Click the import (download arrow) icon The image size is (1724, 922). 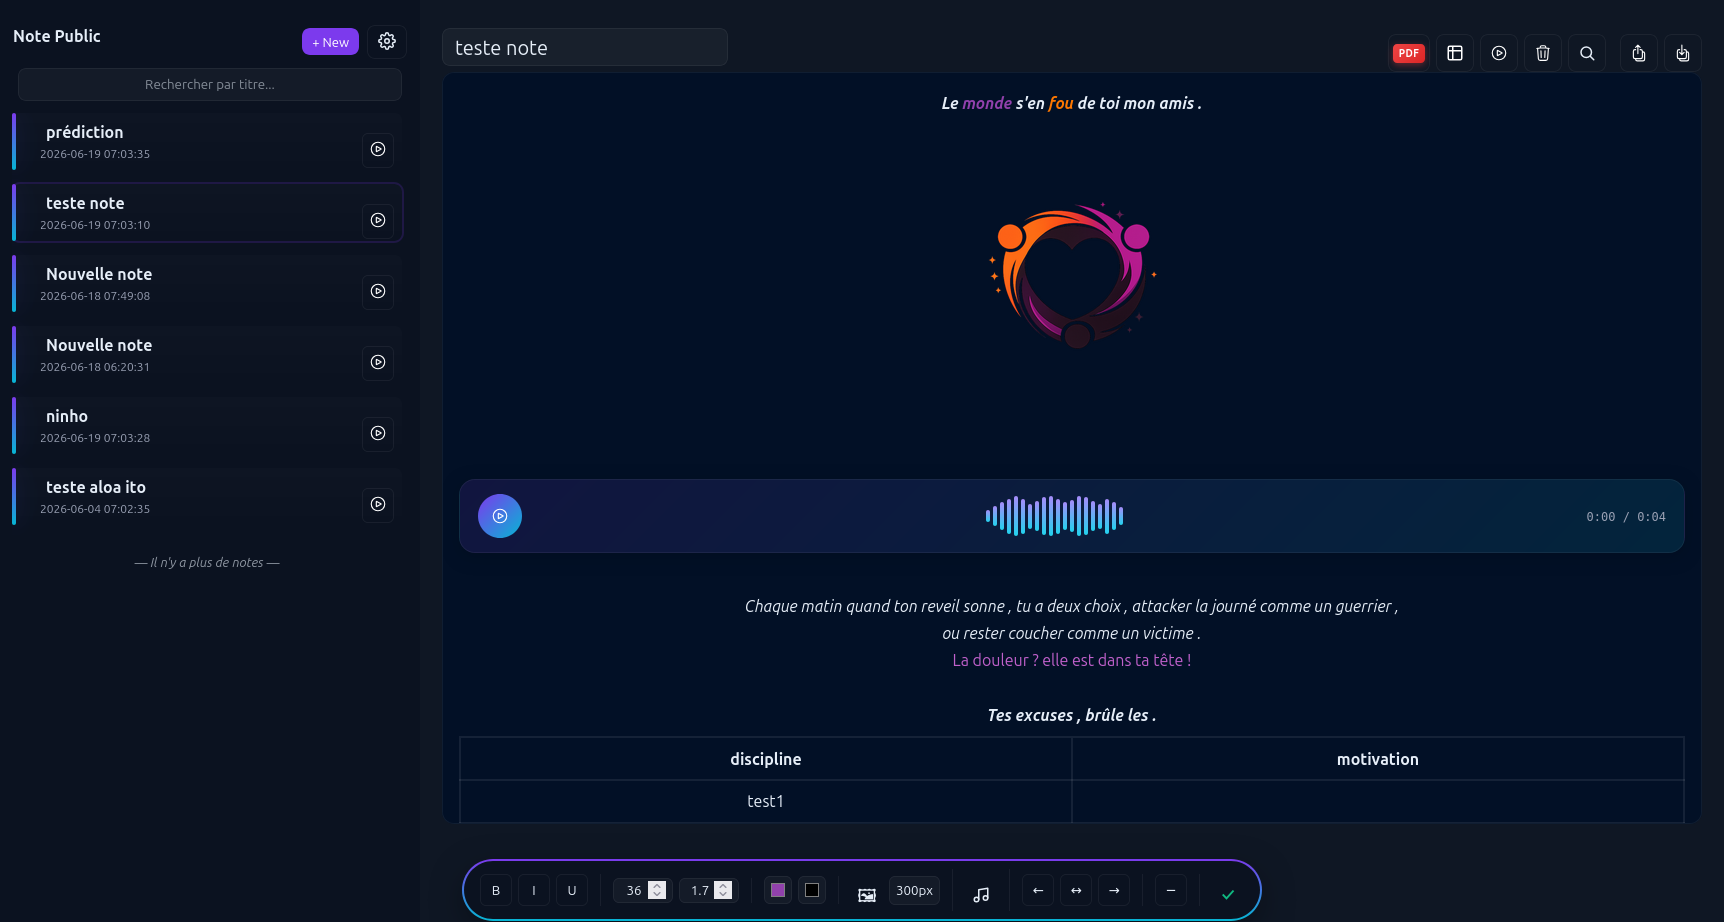click(x=1683, y=53)
